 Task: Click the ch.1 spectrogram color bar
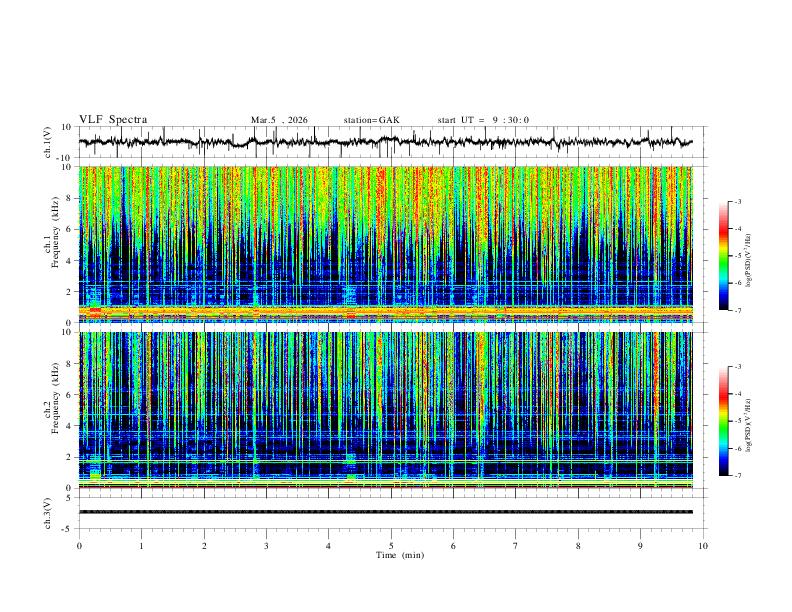[723, 256]
